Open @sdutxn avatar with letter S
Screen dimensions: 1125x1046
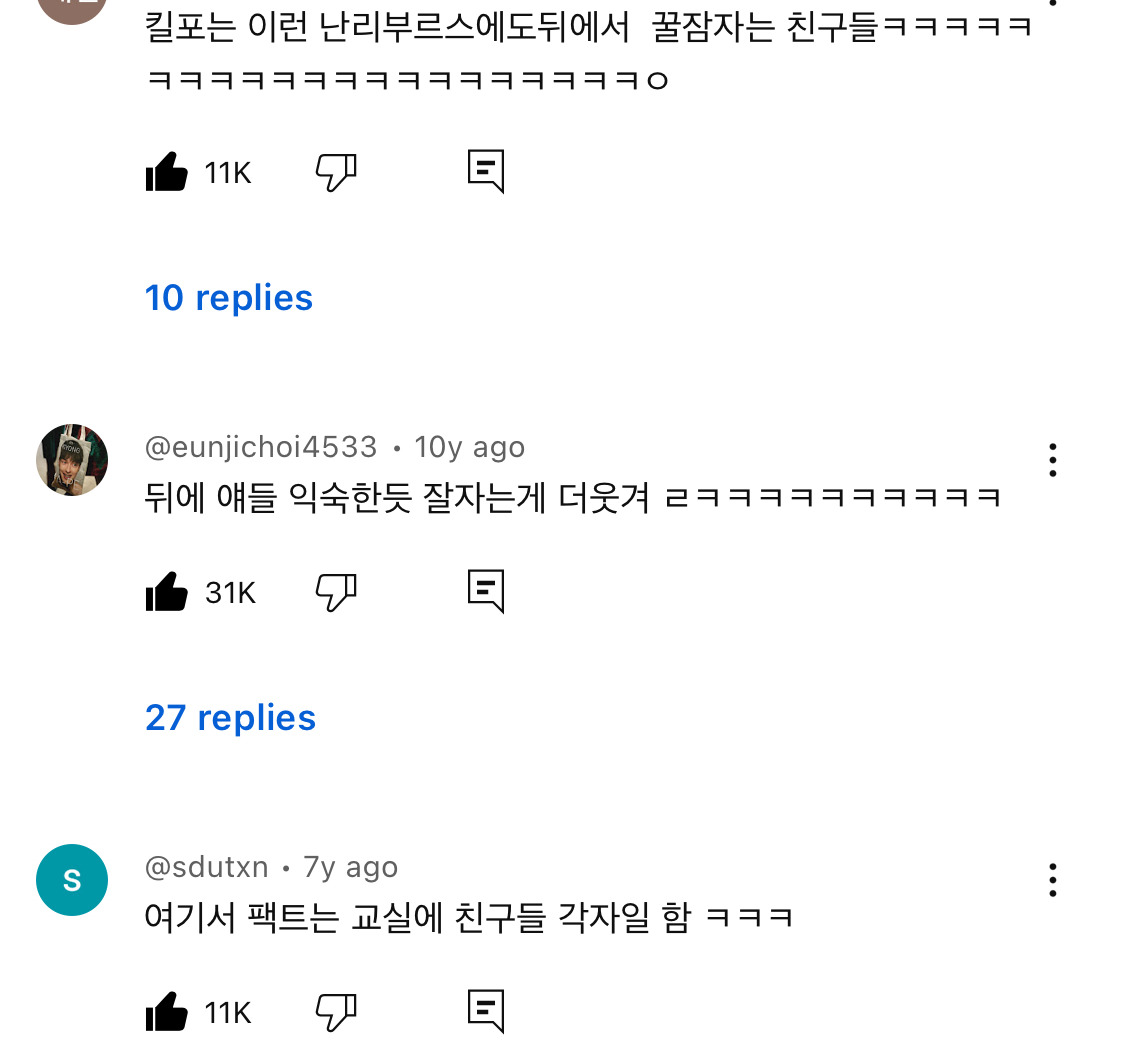[x=72, y=880]
